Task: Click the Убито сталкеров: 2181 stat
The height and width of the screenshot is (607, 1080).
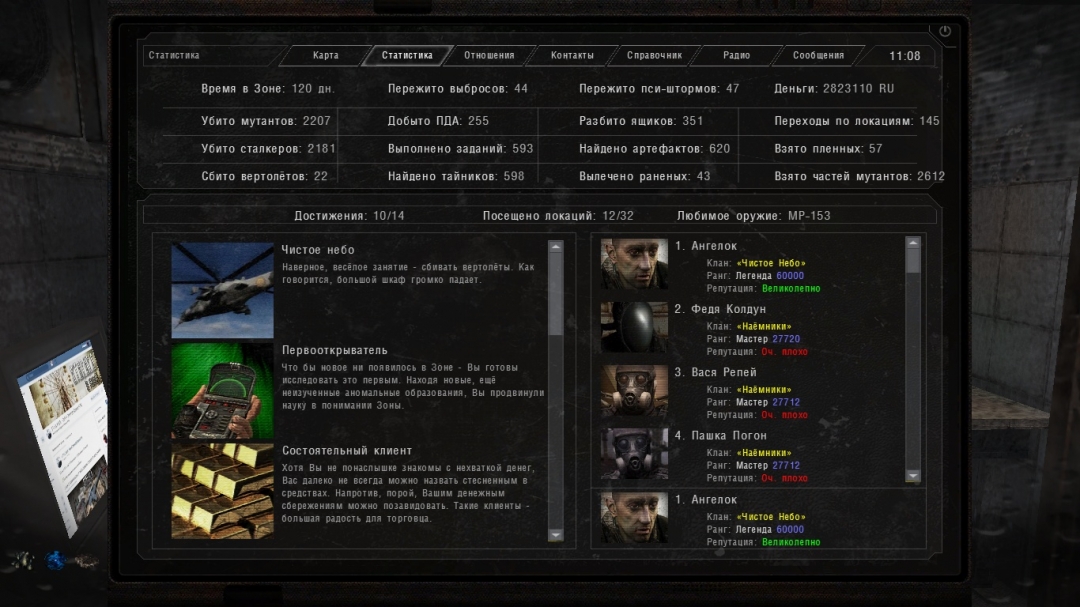Action: point(269,149)
